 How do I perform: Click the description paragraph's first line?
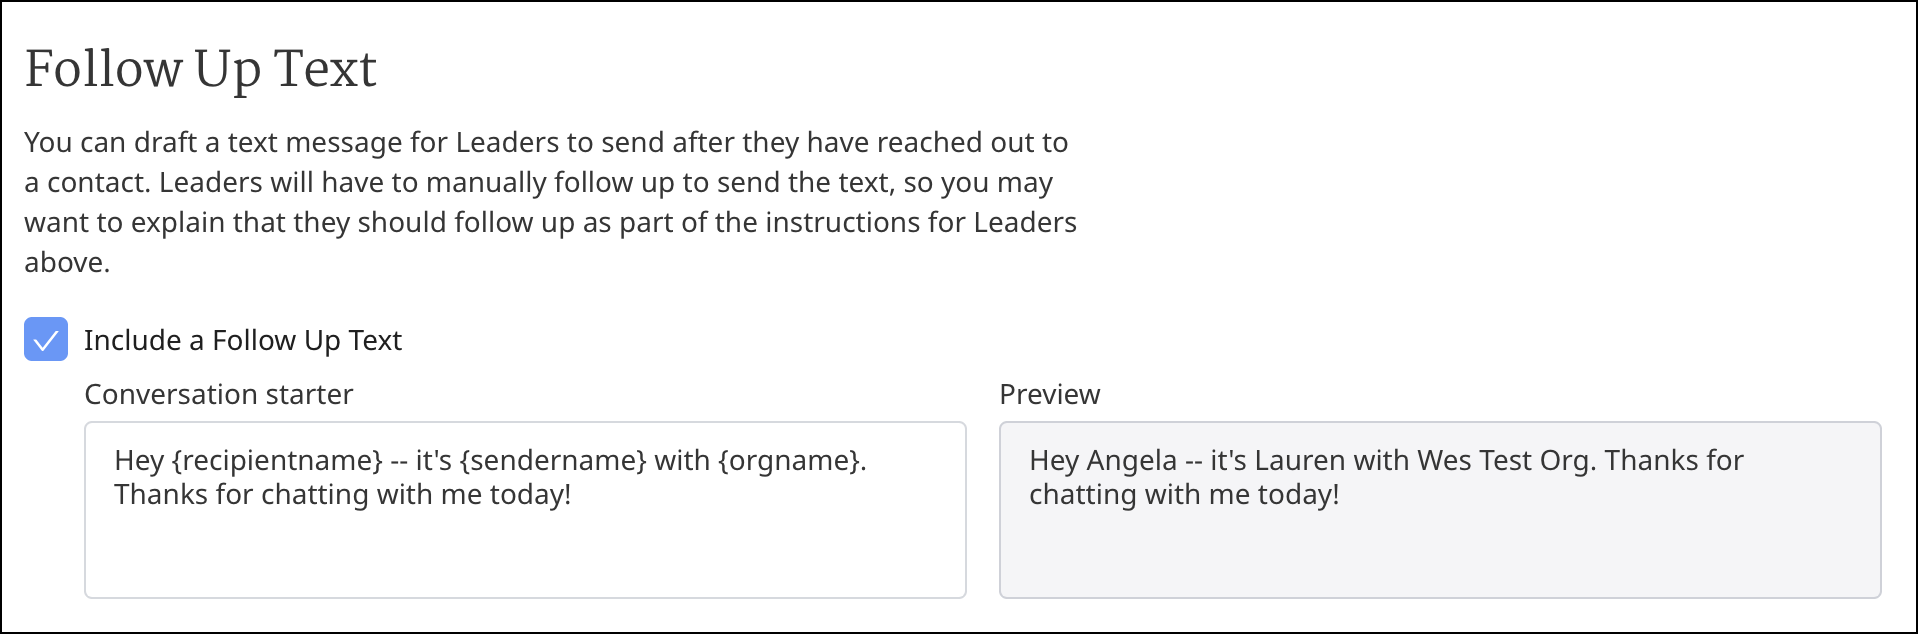click(x=546, y=142)
